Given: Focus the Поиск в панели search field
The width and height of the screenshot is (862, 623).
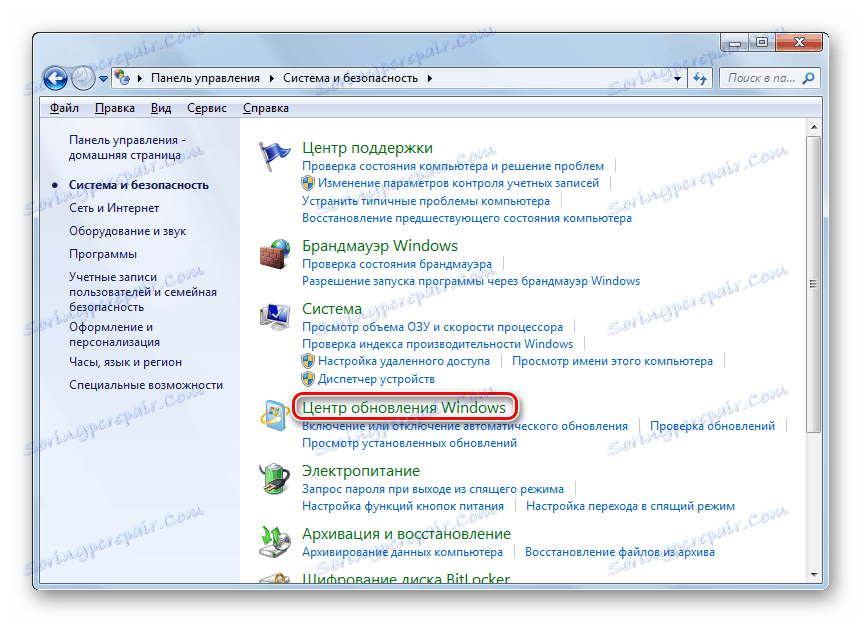Looking at the screenshot, I should point(770,79).
